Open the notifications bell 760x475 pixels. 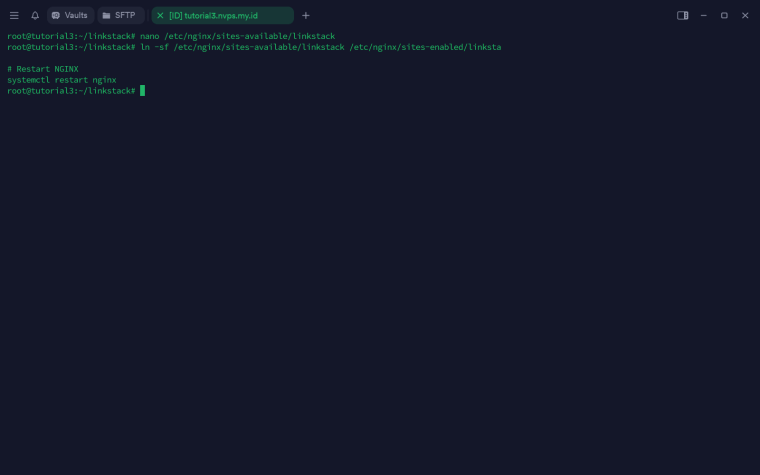(x=35, y=16)
